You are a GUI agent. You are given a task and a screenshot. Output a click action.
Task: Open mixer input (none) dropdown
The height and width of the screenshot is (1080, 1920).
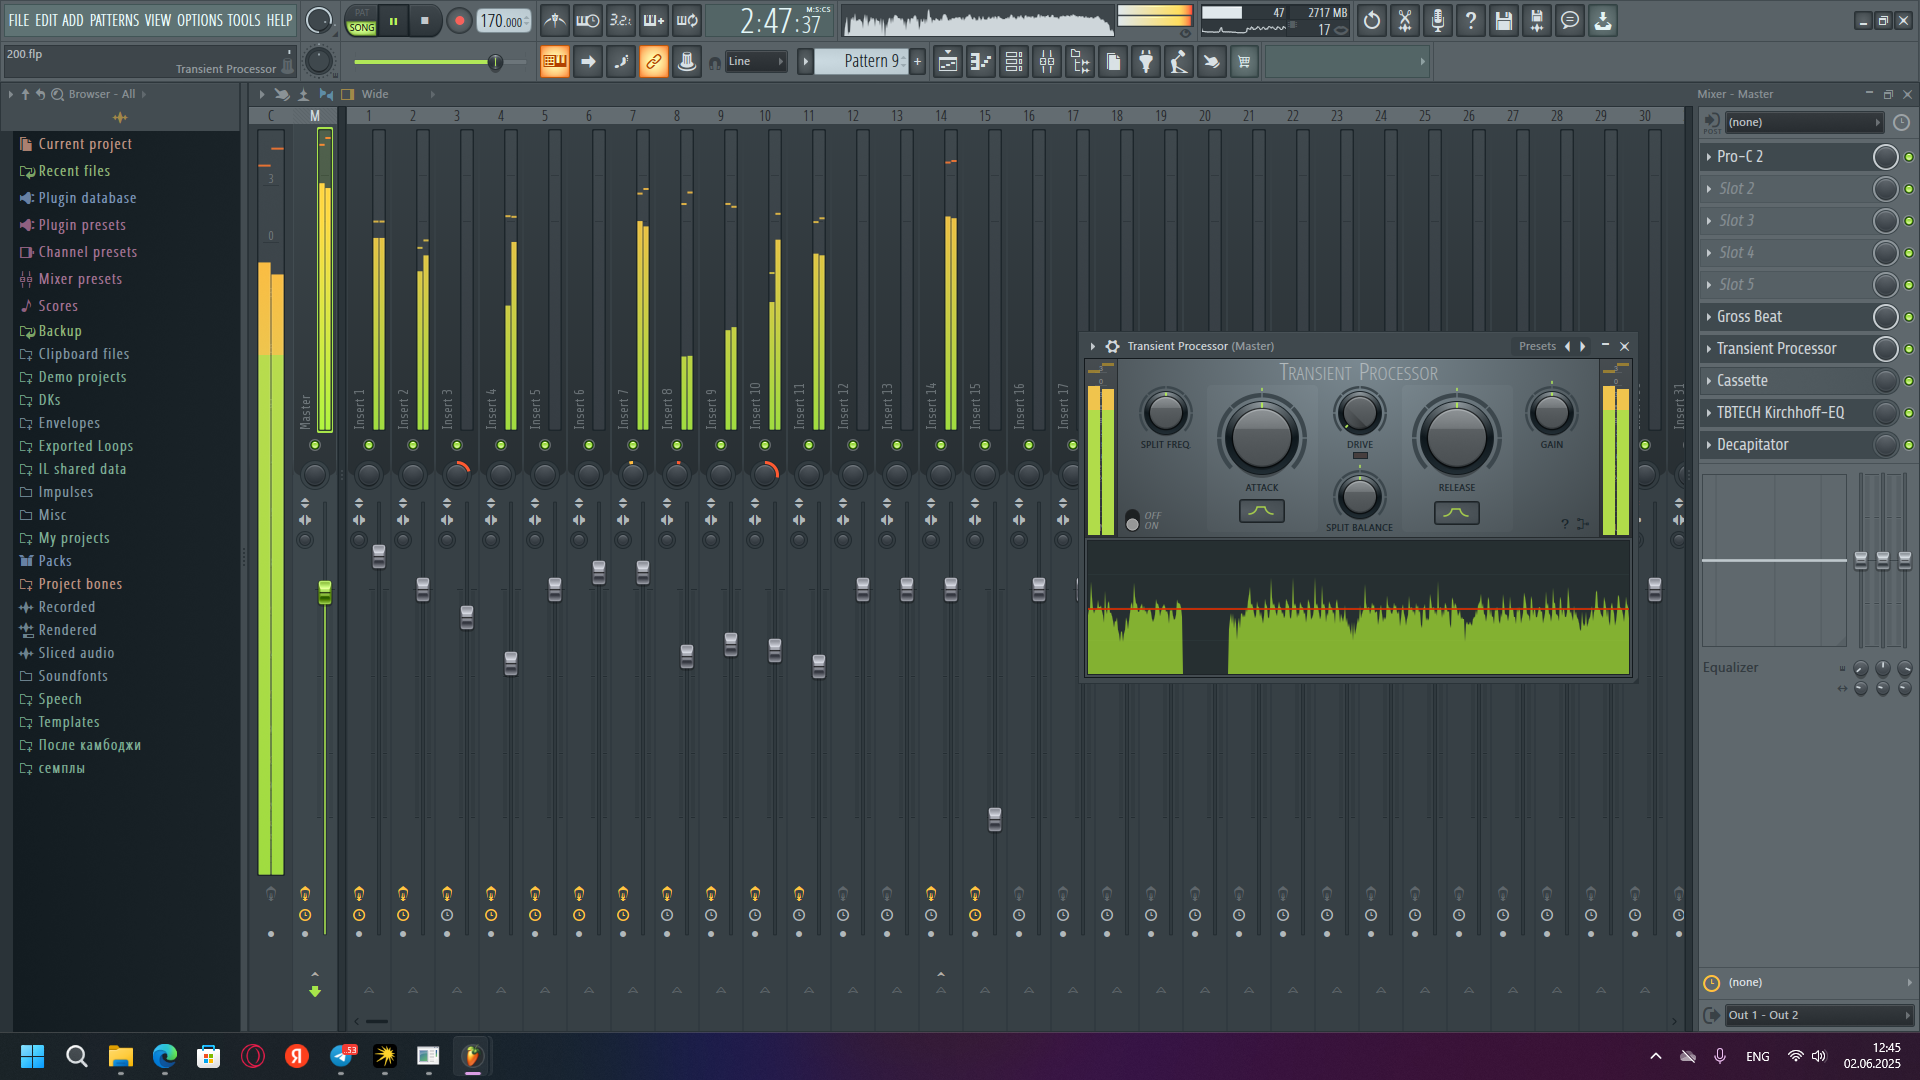tap(1804, 122)
